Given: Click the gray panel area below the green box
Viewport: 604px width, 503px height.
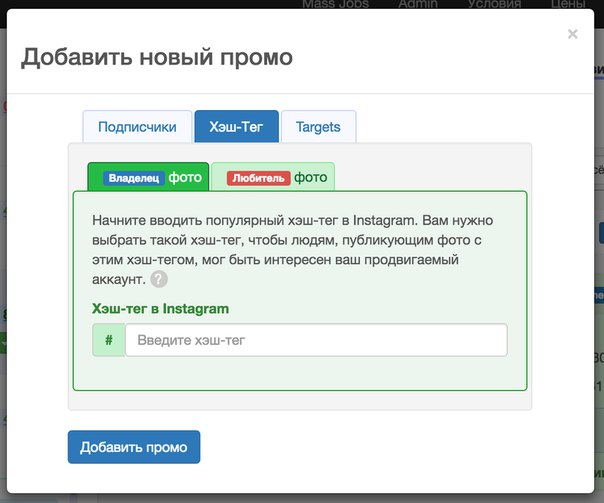Looking at the screenshot, I should (300, 401).
